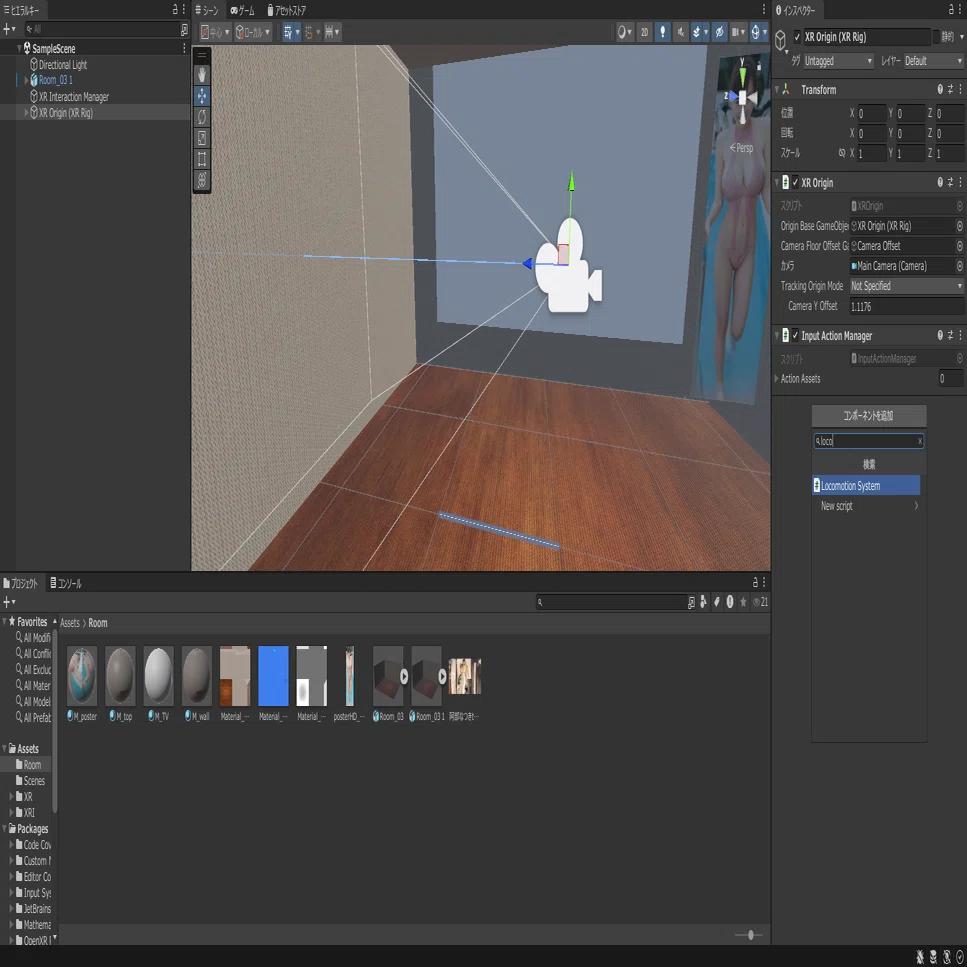Open the アセットストア (Asset Store) tab
The height and width of the screenshot is (967, 967).
(286, 10)
